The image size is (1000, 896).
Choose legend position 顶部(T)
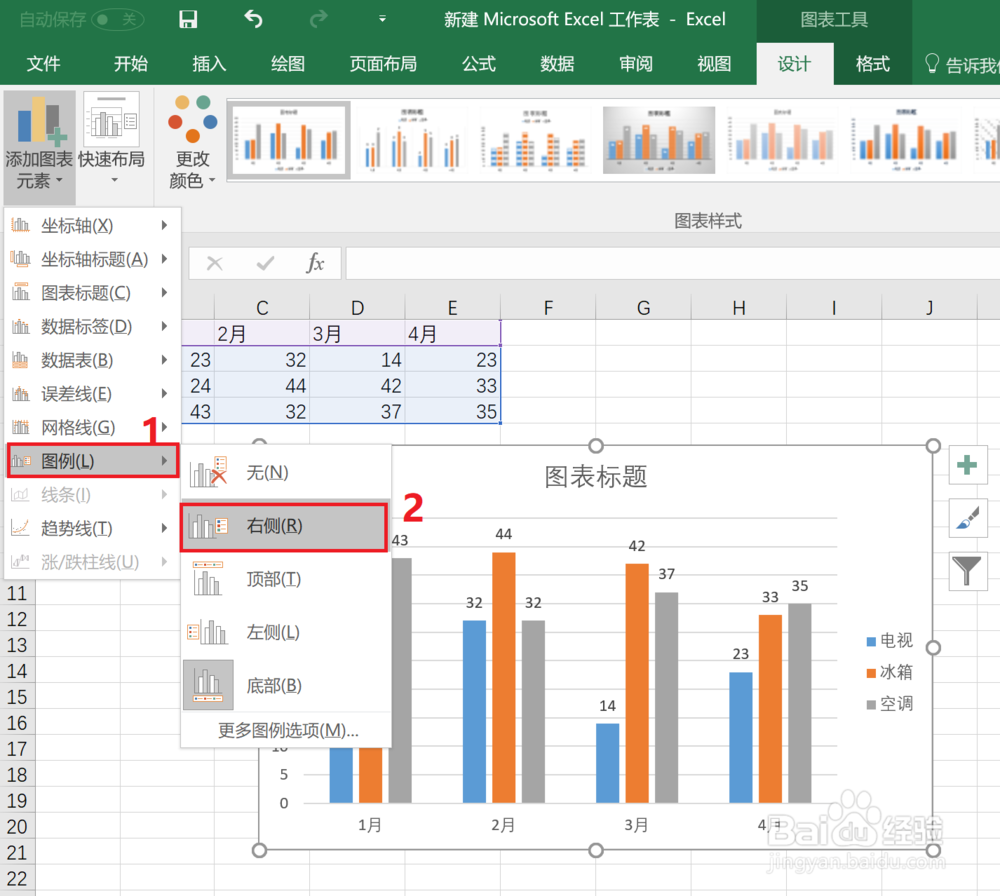285,579
